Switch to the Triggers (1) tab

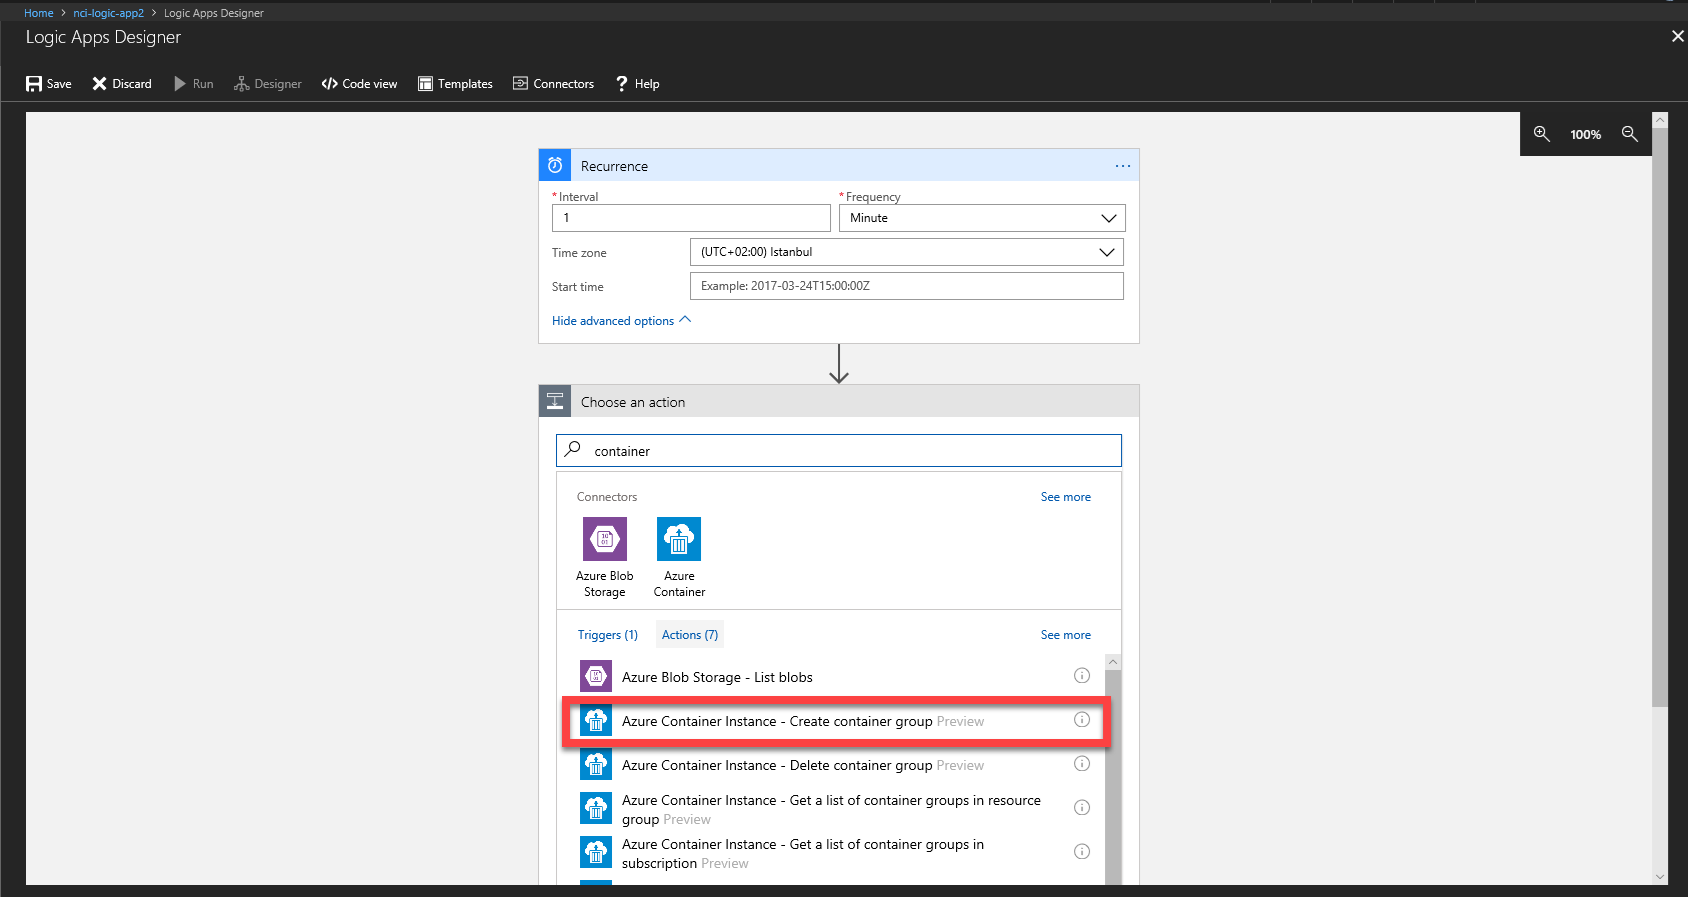tap(607, 635)
